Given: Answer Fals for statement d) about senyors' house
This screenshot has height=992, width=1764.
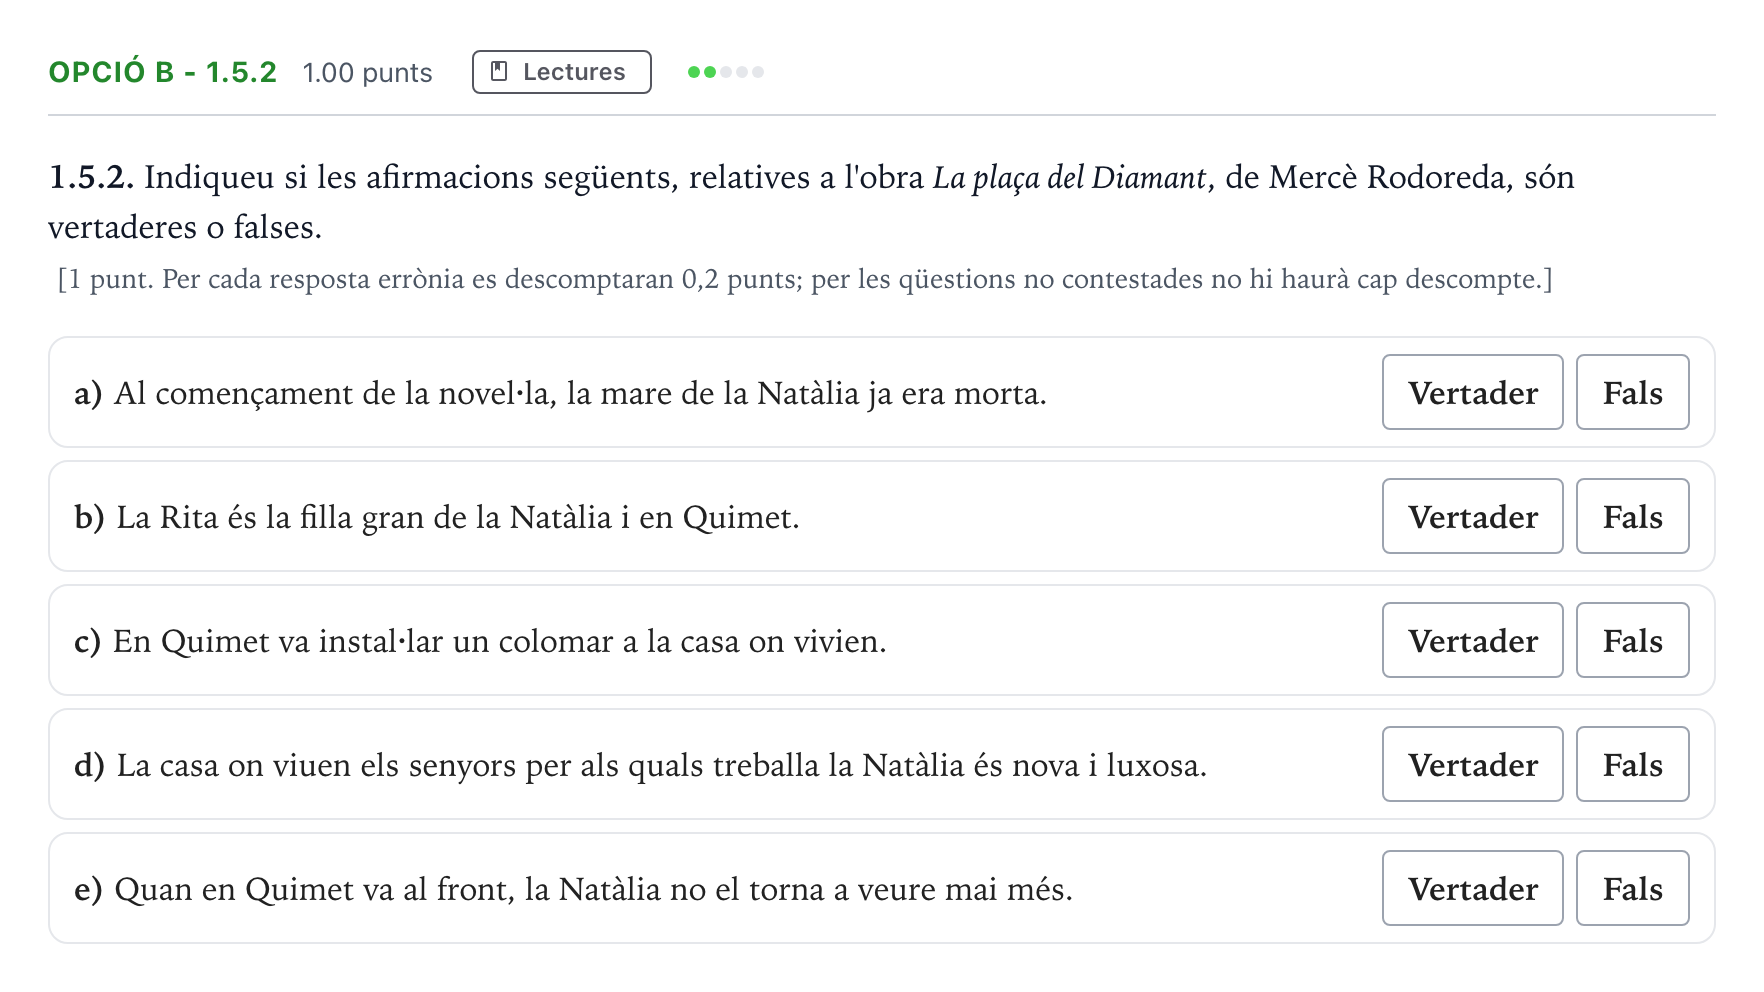Looking at the screenshot, I should (x=1632, y=764).
